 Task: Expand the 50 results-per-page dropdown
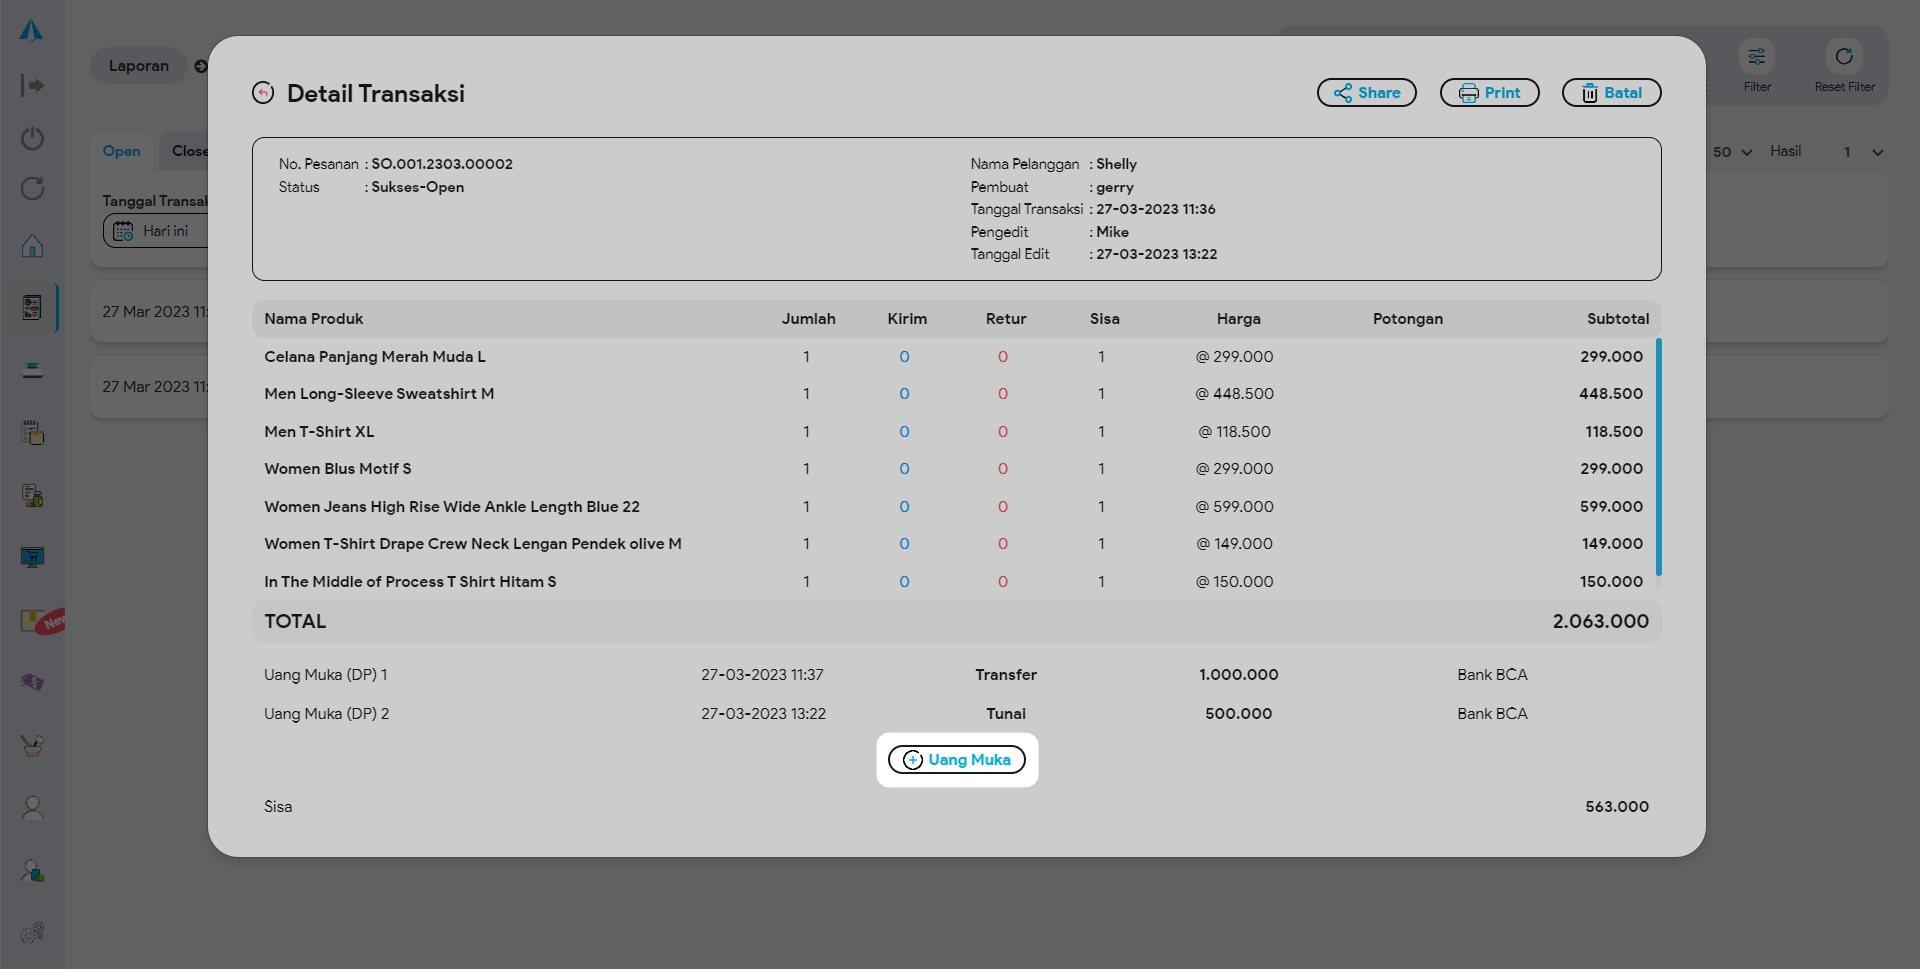1732,152
